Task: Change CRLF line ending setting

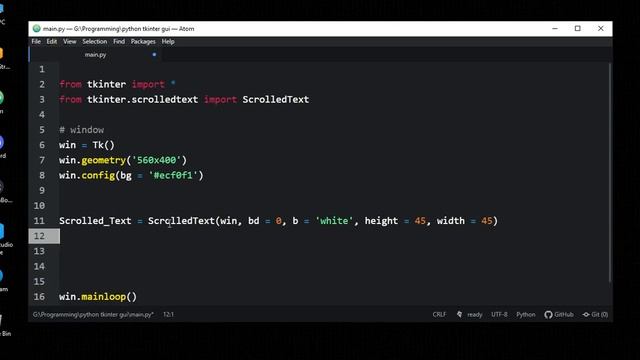Action: (439, 315)
